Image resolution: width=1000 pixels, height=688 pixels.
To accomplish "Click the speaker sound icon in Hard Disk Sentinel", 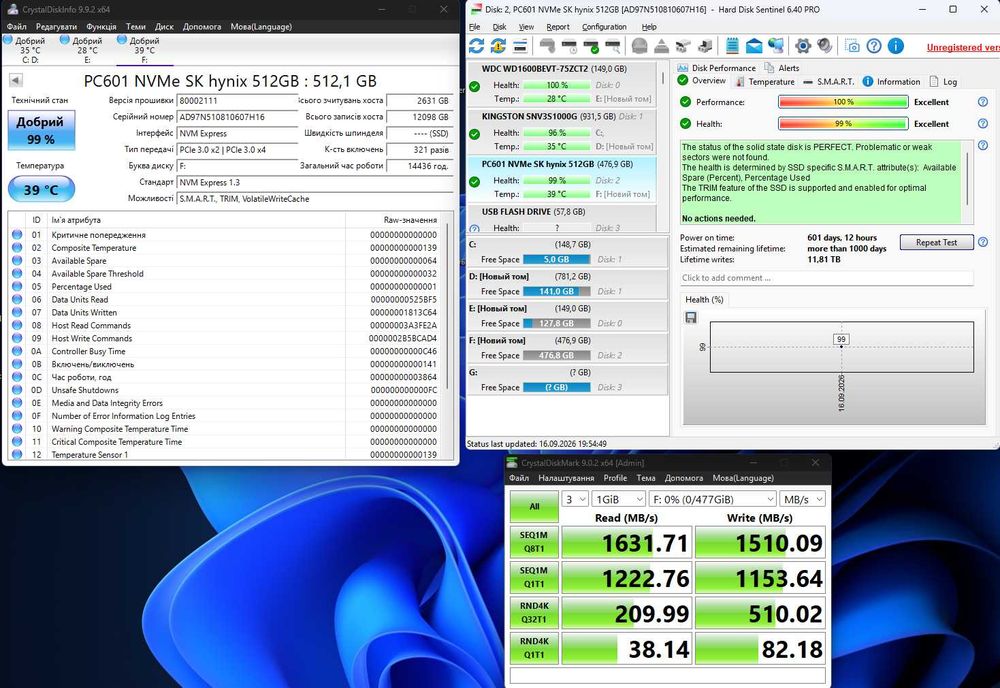I will (x=825, y=46).
